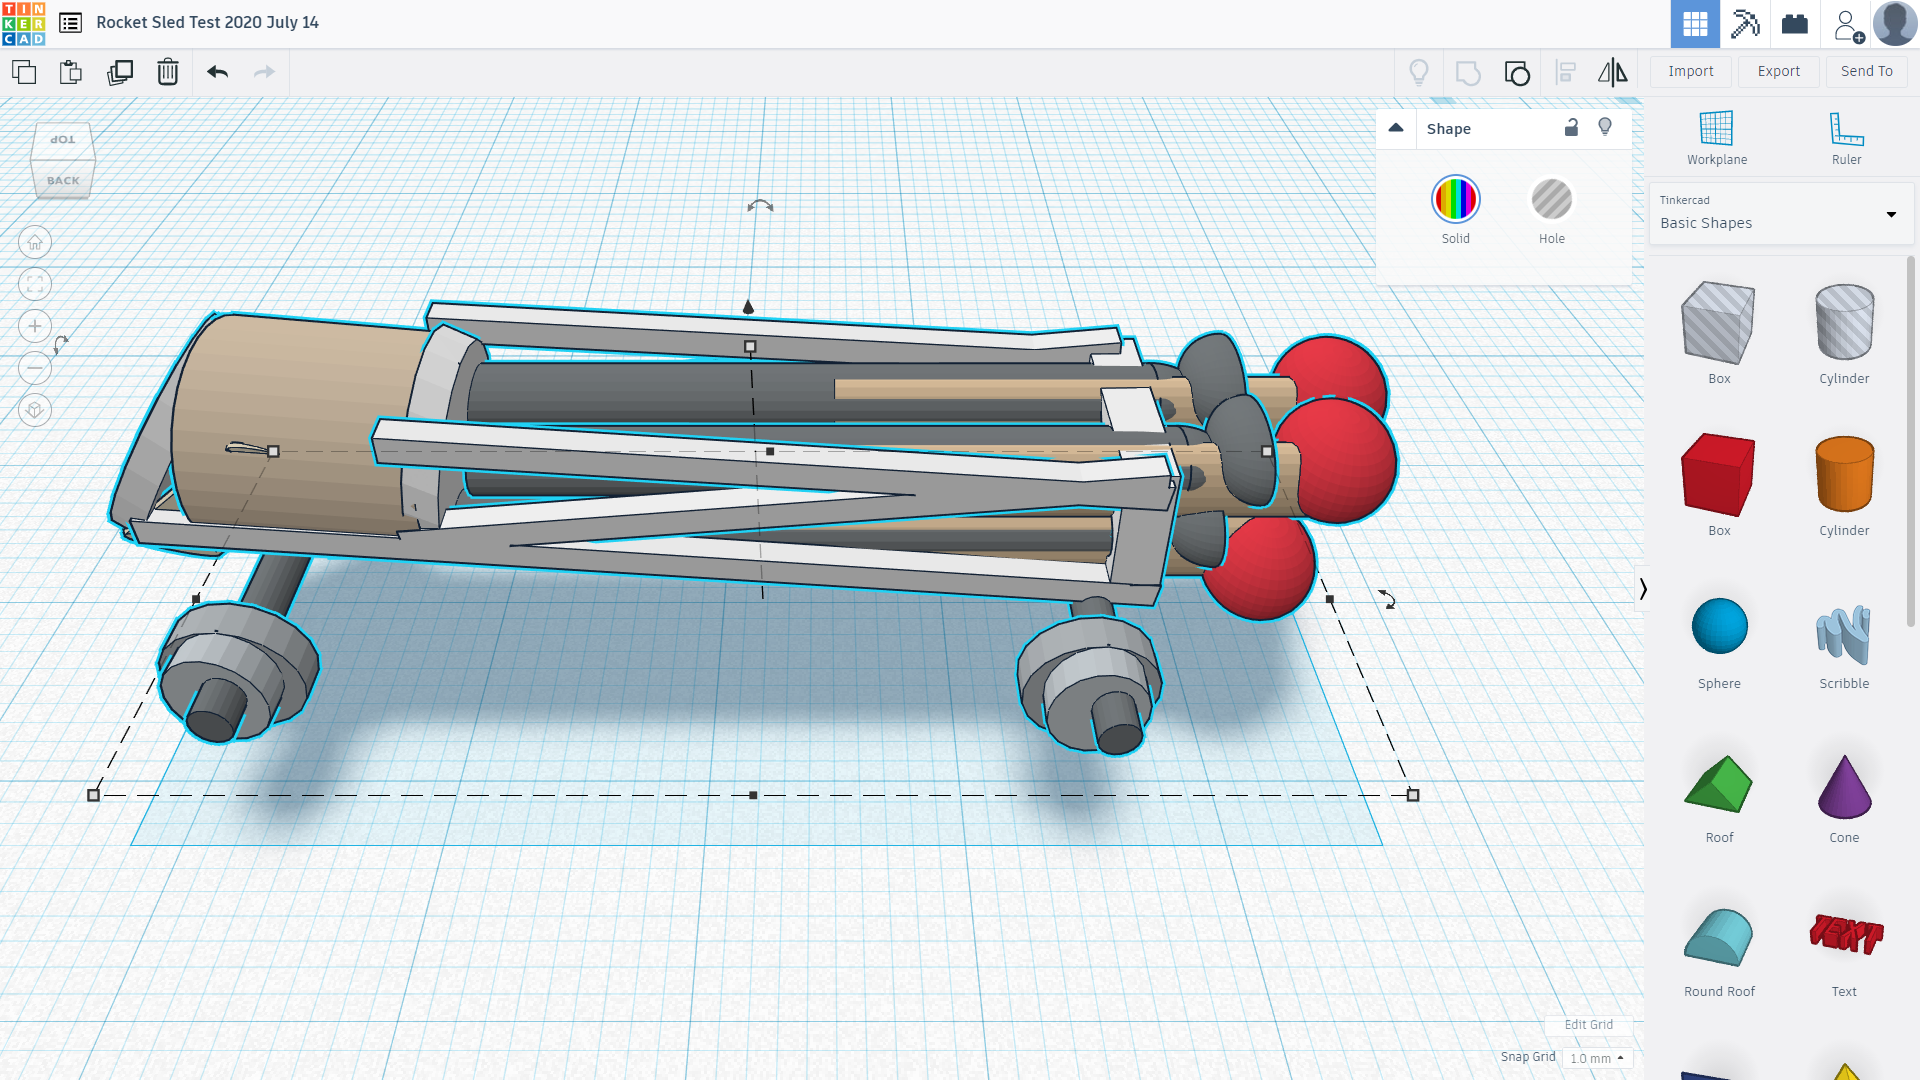Click the Copy icon

pyautogui.click(x=24, y=72)
